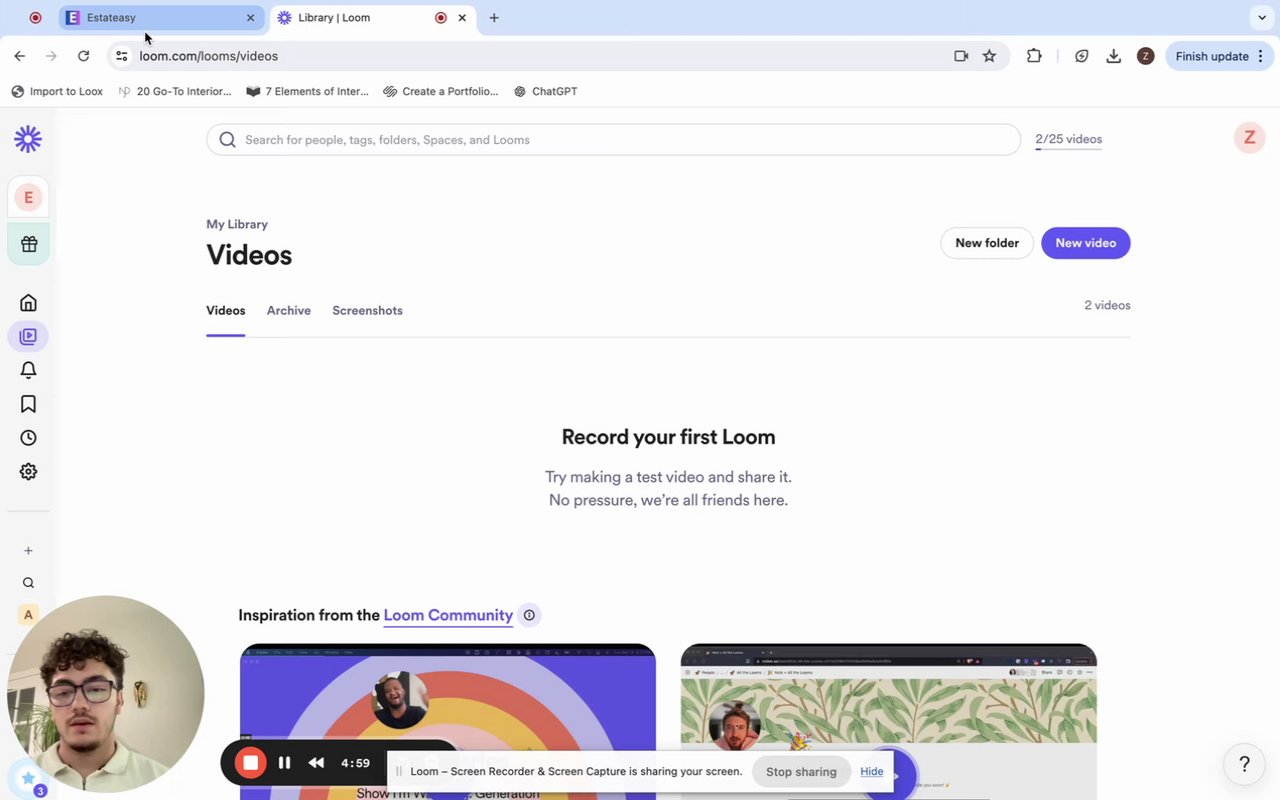Open a new browser tab

(494, 18)
